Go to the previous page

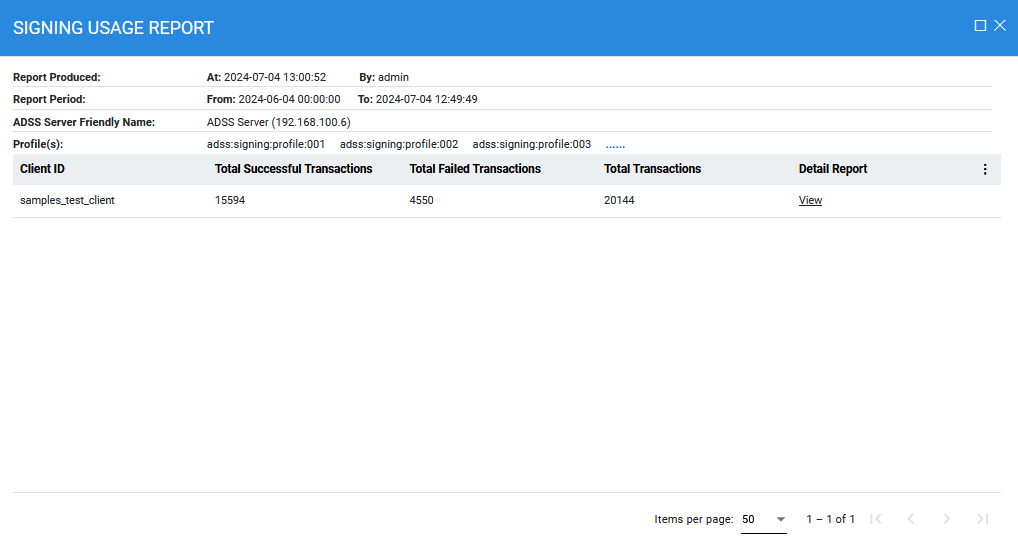[x=910, y=519]
